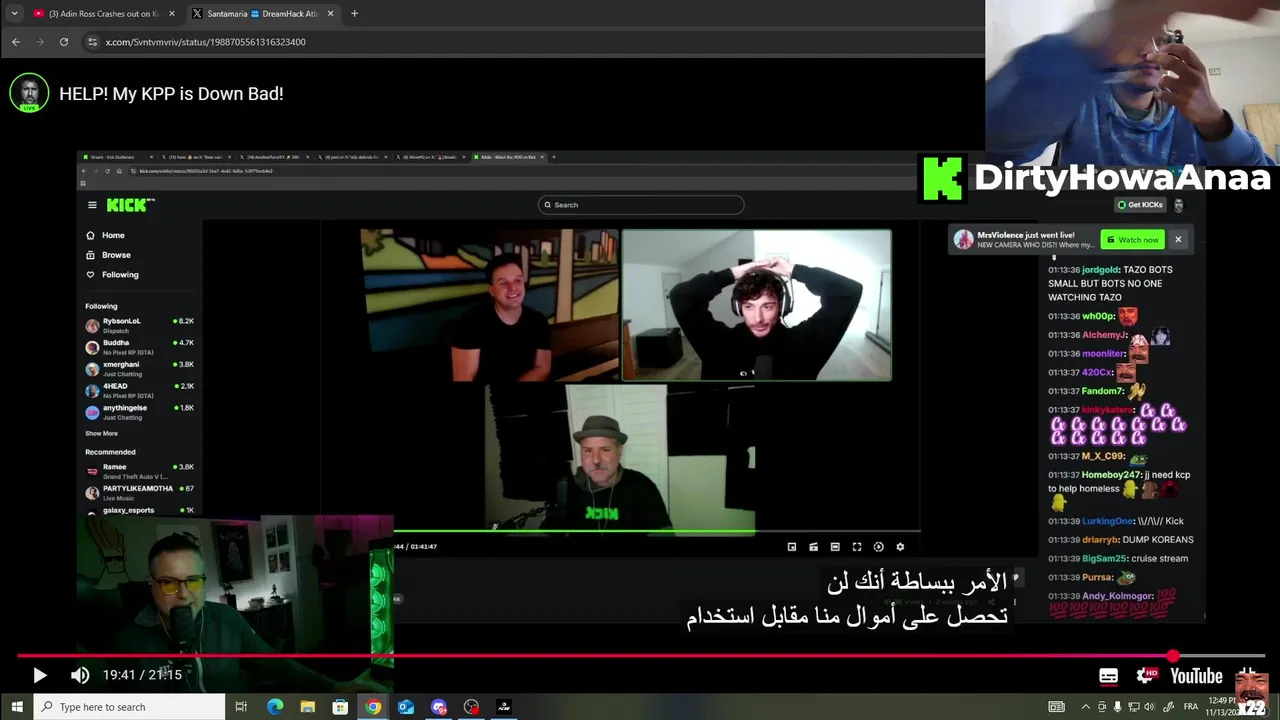Open a new Chrome tab
The image size is (1280, 720).
354,14
